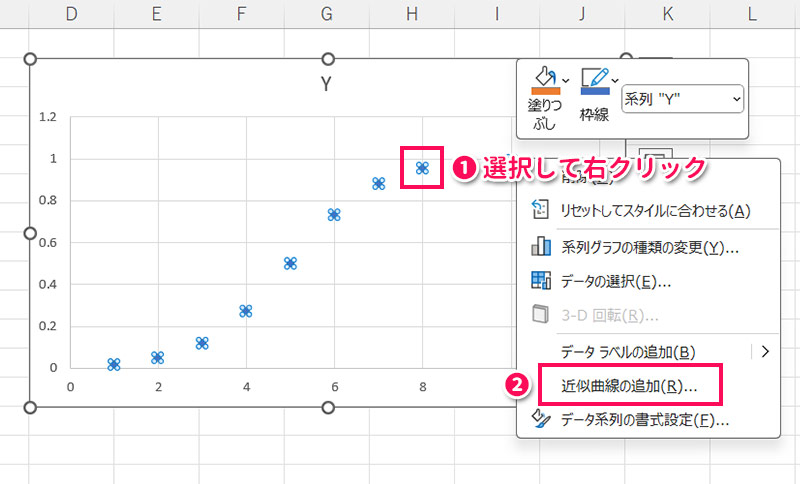
Task: Click the format data series paint icon
Action: (x=541, y=418)
